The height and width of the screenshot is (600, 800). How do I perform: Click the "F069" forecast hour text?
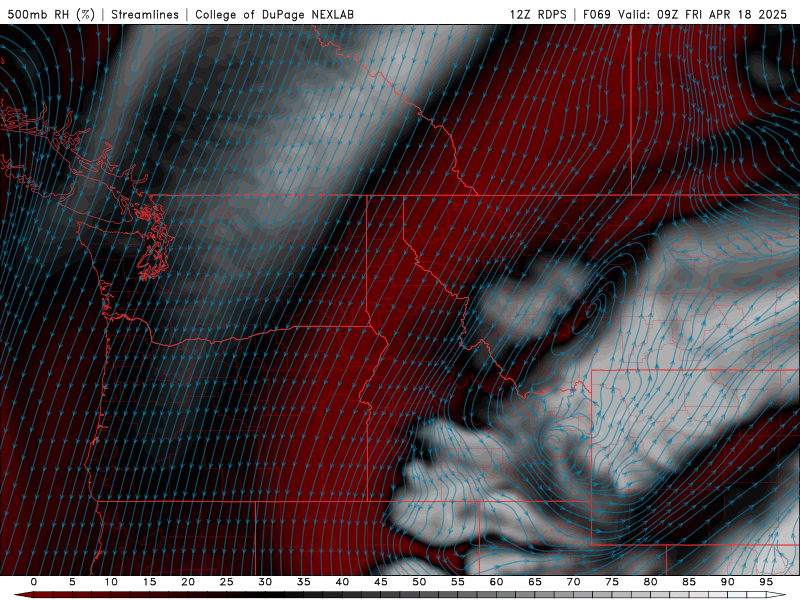pyautogui.click(x=596, y=14)
